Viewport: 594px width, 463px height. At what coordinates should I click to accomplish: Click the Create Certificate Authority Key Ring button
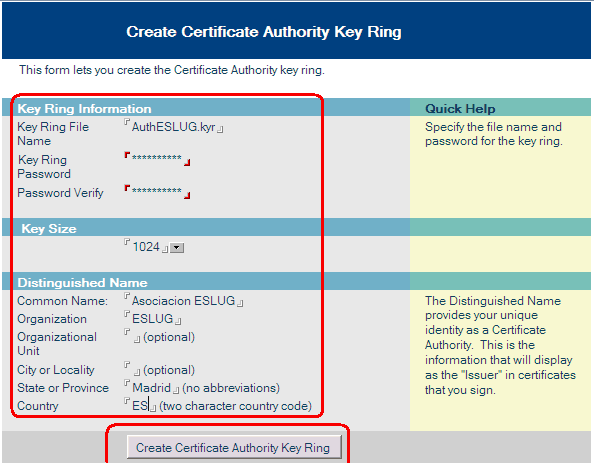(x=234, y=447)
